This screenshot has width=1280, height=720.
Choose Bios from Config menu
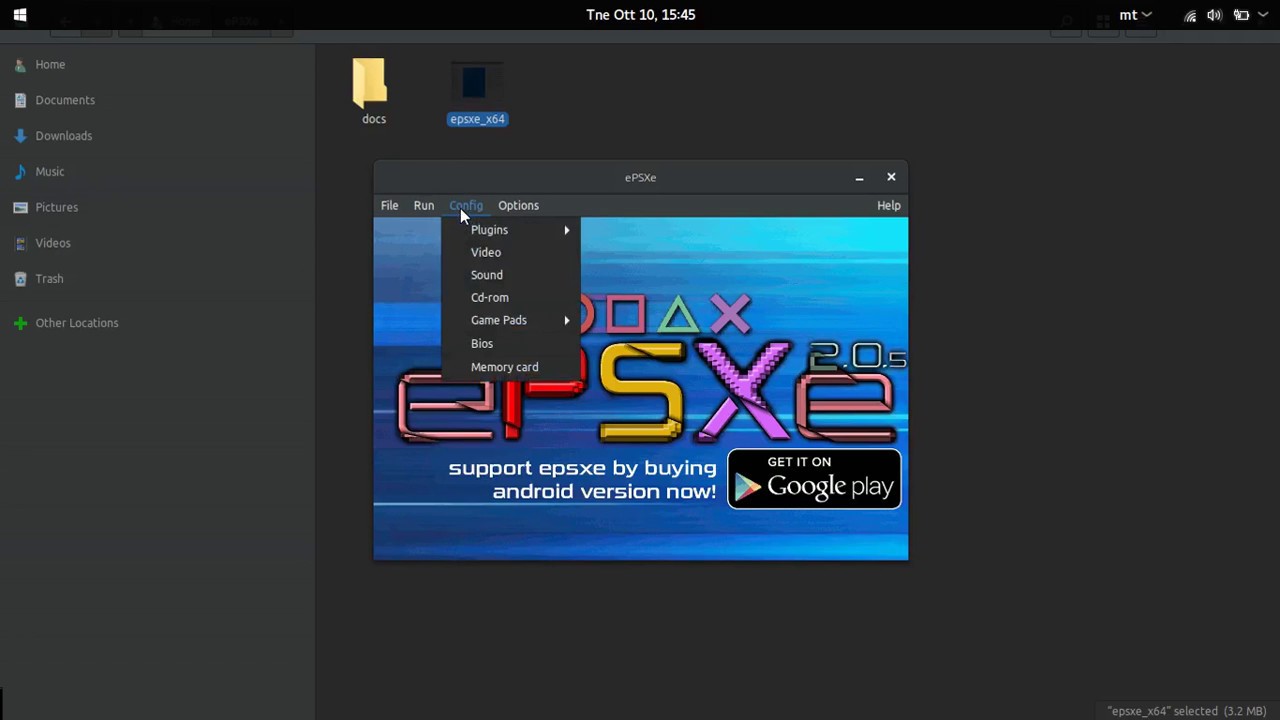click(x=511, y=343)
